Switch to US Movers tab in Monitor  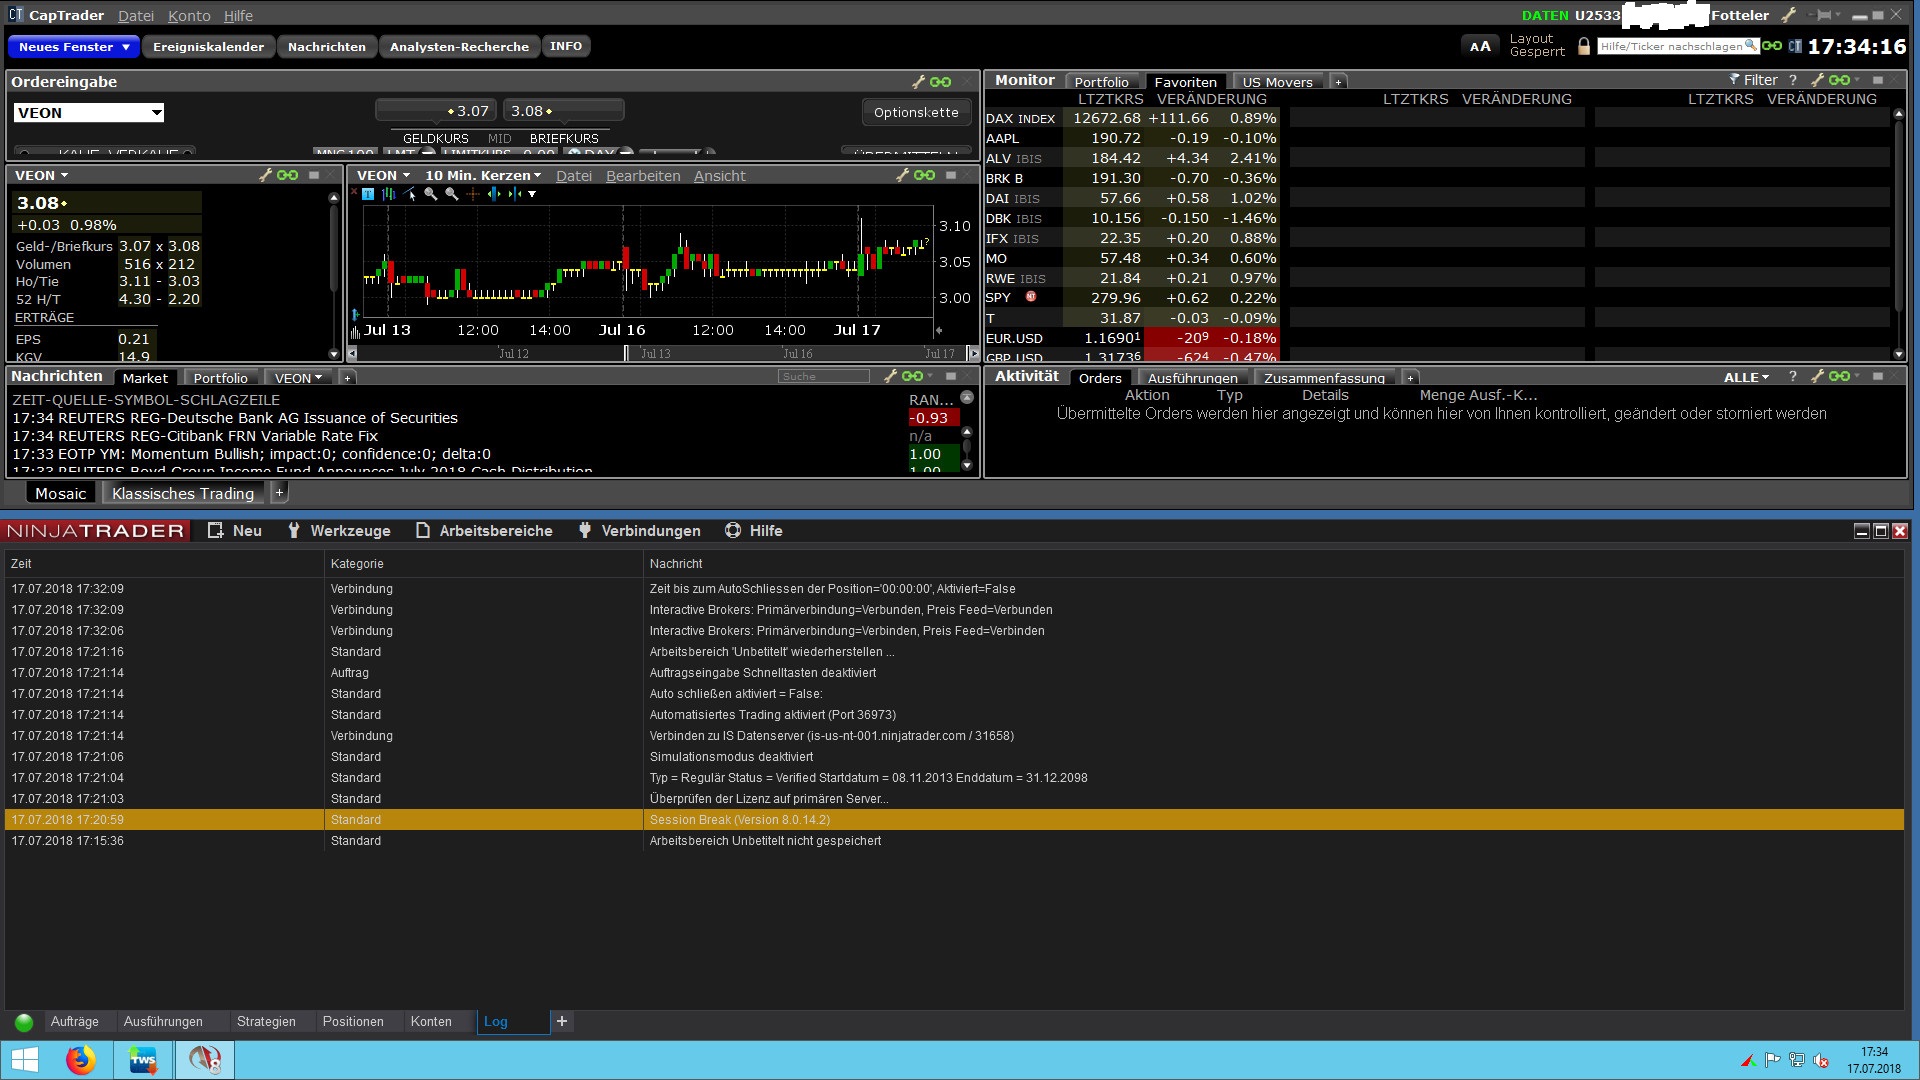click(x=1277, y=82)
